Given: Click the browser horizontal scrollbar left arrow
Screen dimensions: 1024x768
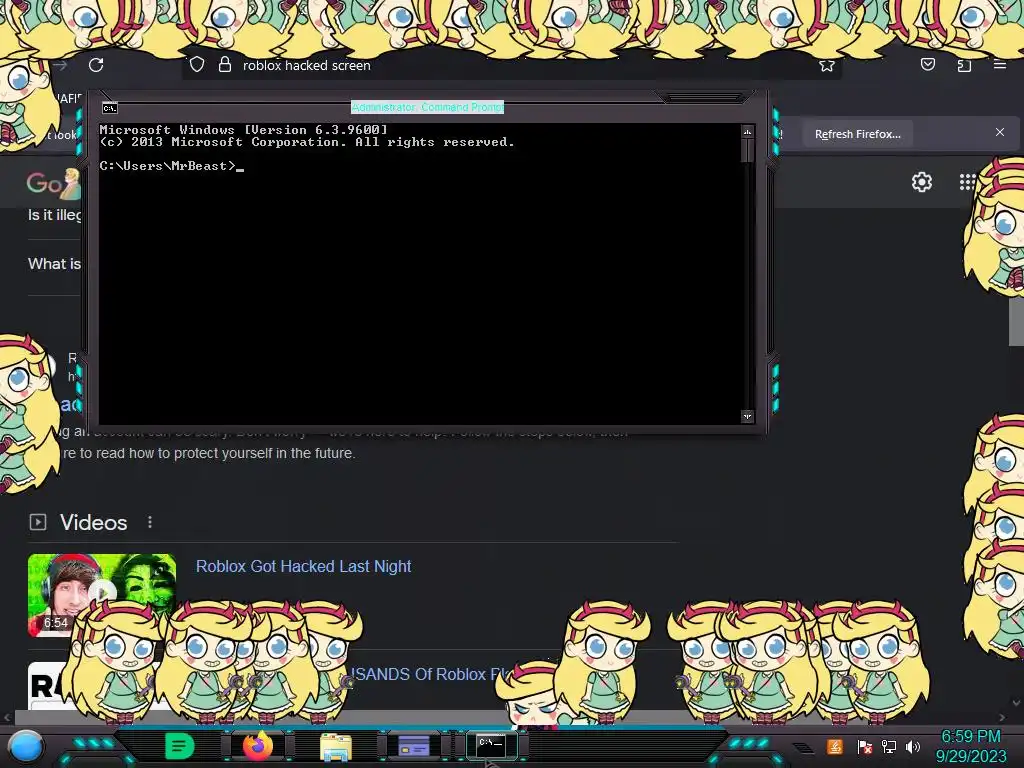Looking at the screenshot, I should pyautogui.click(x=7, y=717).
